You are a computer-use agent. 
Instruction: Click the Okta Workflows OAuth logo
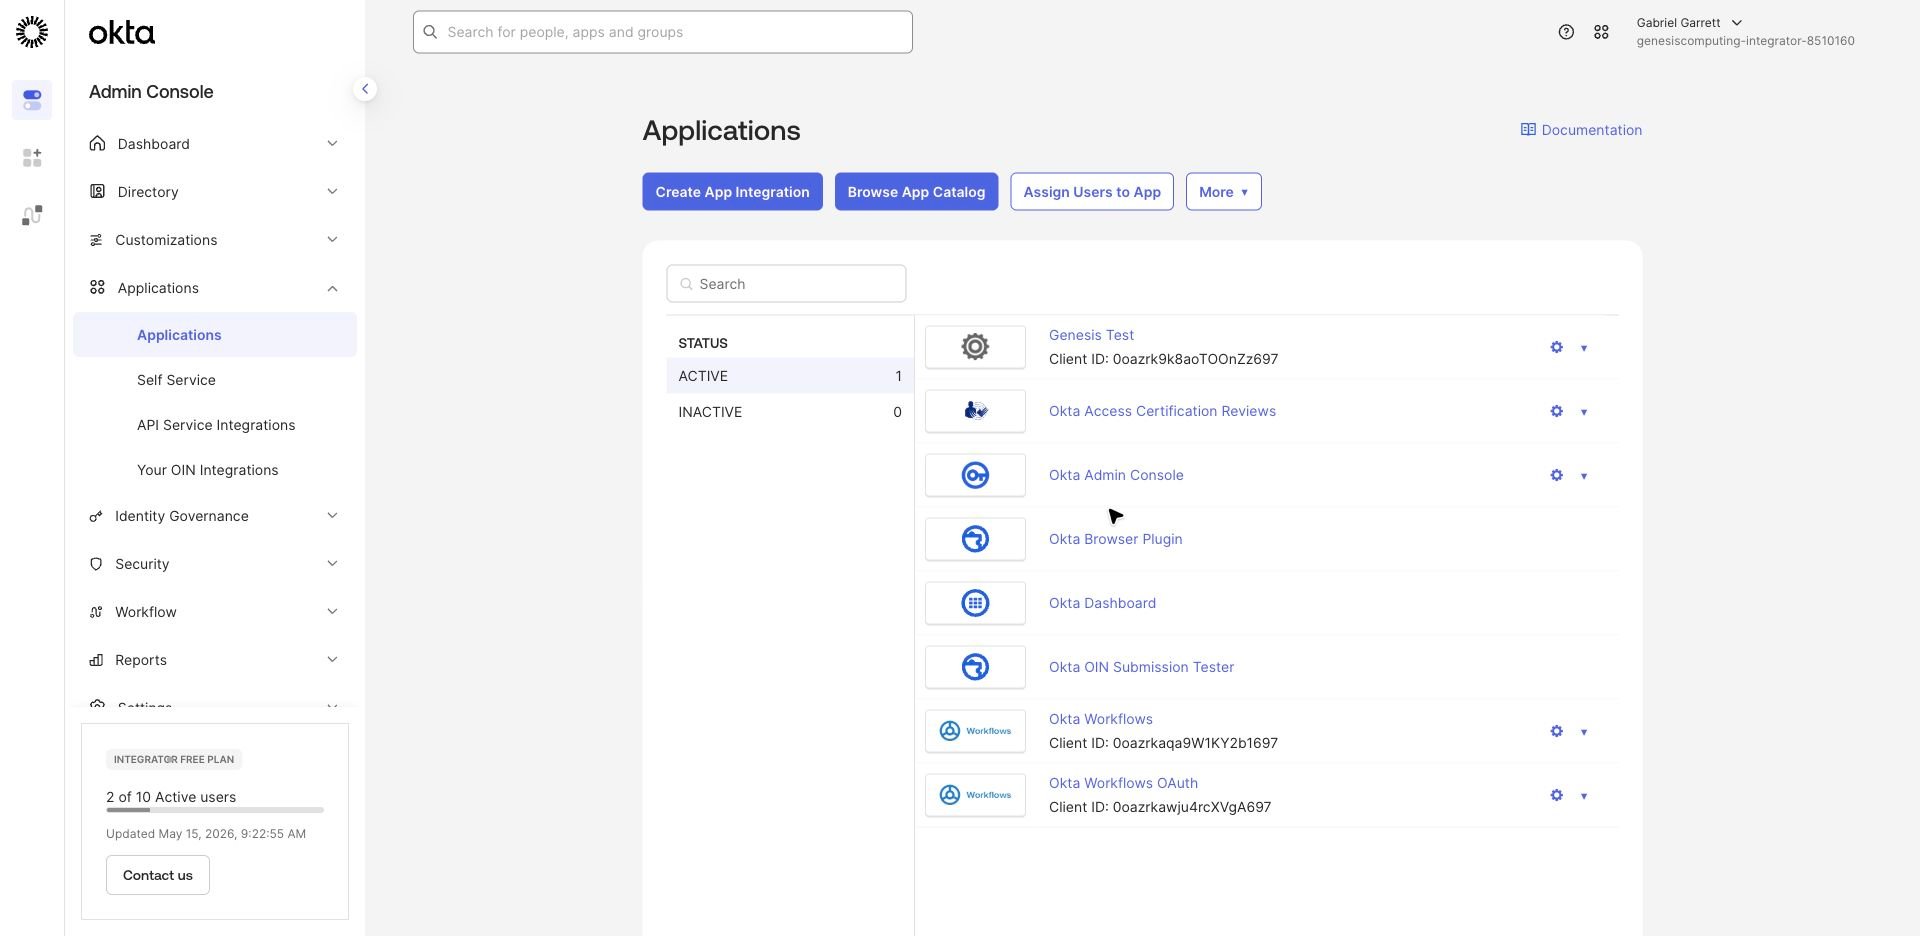pos(975,795)
